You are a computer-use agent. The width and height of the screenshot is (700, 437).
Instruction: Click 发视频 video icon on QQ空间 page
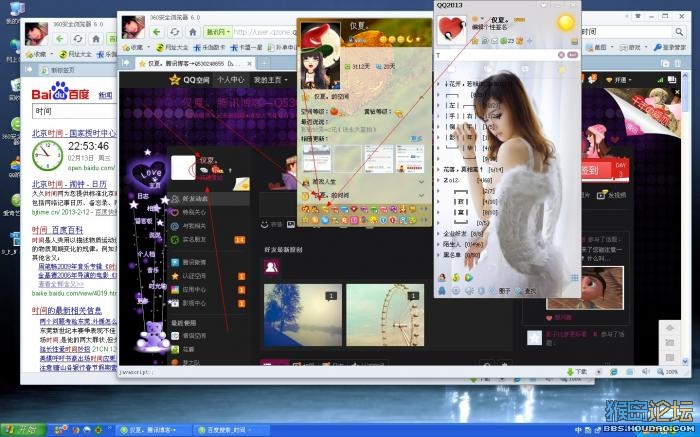[x=612, y=195]
